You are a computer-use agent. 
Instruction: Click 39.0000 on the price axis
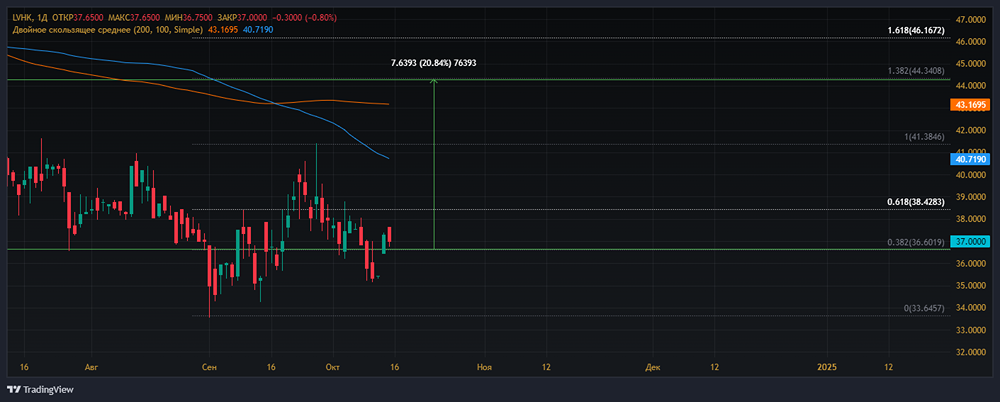point(971,197)
